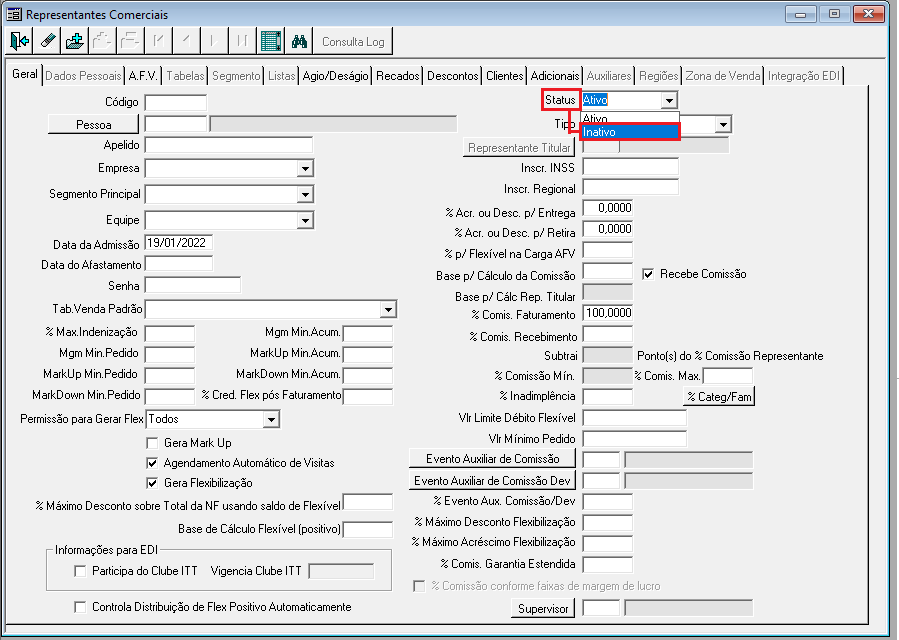Click the Base de Cálculo Flexível field
Viewport: 899px width, 640px height.
pyautogui.click(x=368, y=530)
